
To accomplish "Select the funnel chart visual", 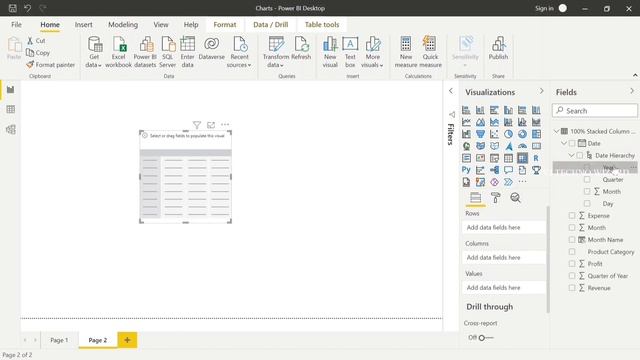I will [480, 134].
